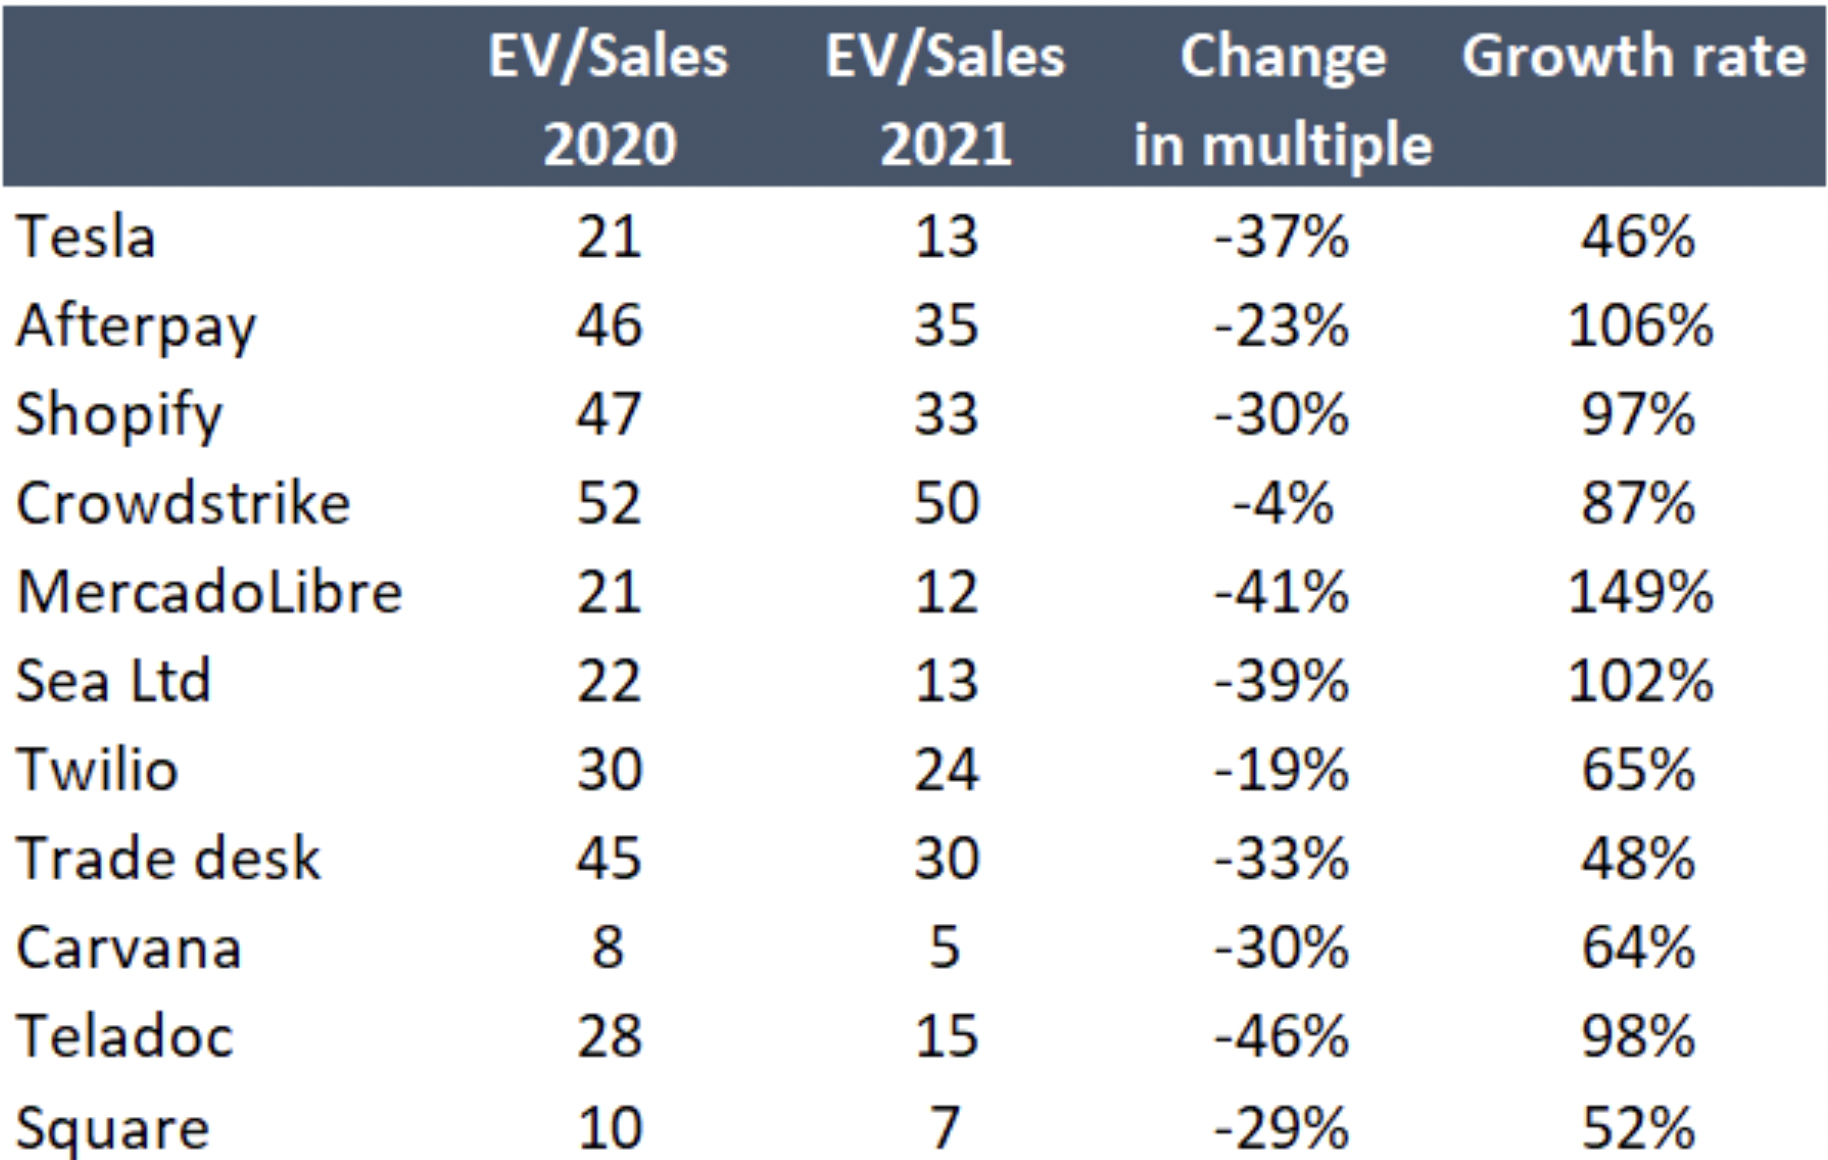Click the Tesla row label
Screen dimensions: 1828x1160
pyautogui.click(x=86, y=238)
